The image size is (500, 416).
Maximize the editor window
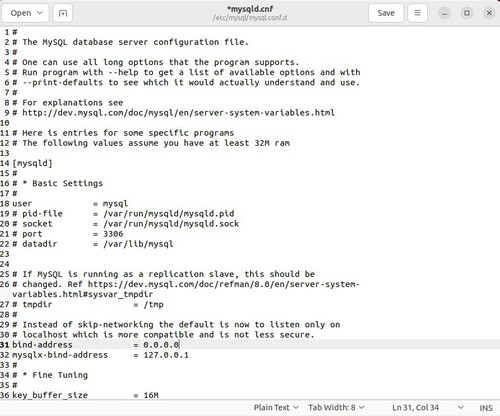tap(467, 13)
